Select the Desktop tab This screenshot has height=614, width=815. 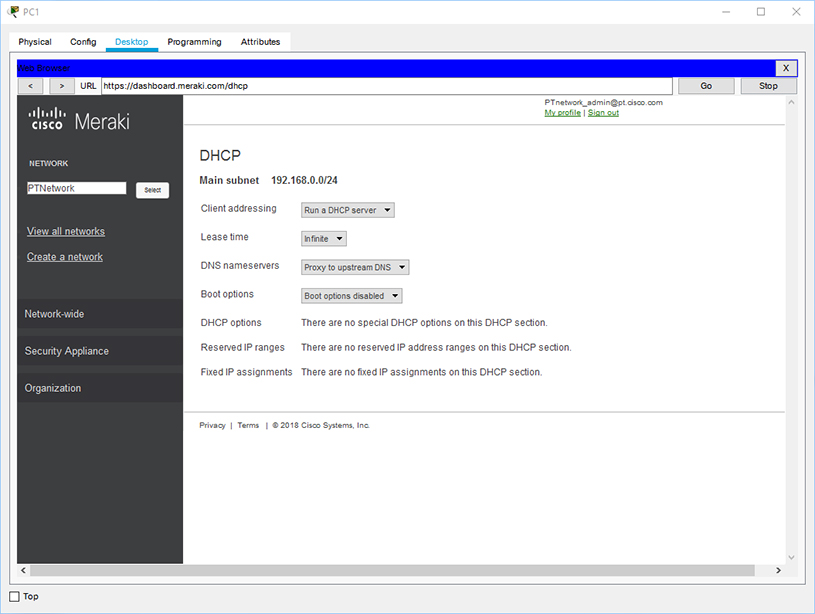[132, 42]
